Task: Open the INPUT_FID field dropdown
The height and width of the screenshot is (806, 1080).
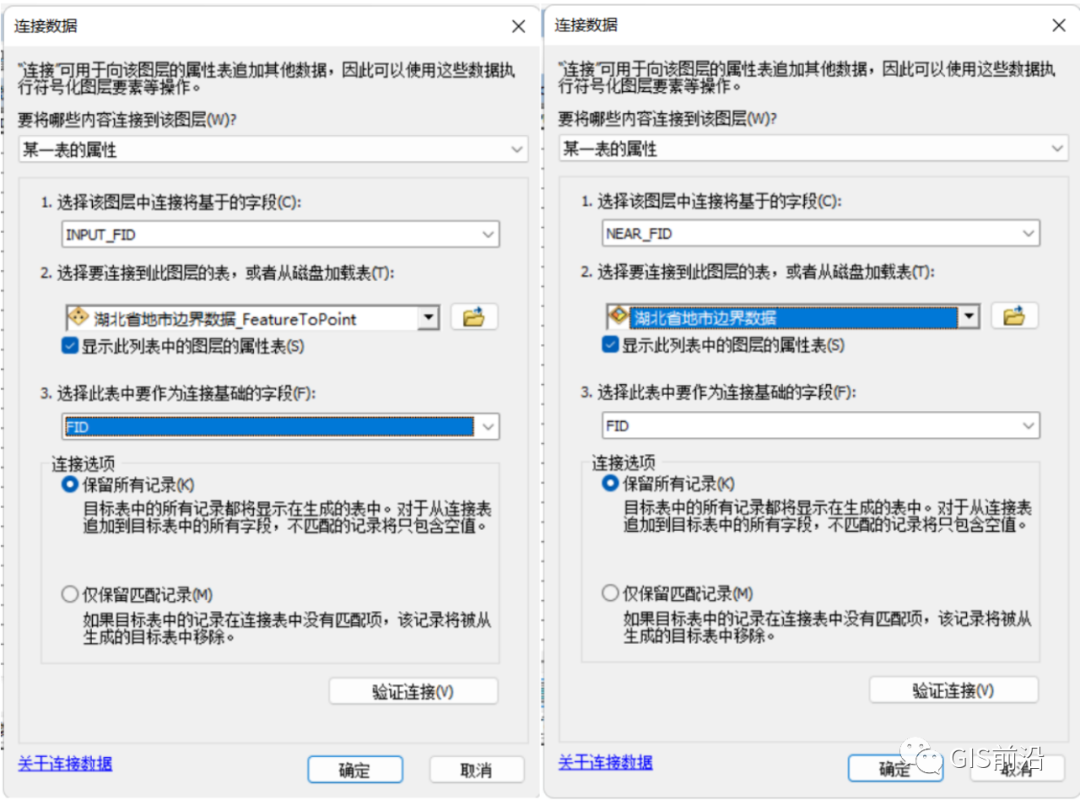Action: tap(488, 234)
